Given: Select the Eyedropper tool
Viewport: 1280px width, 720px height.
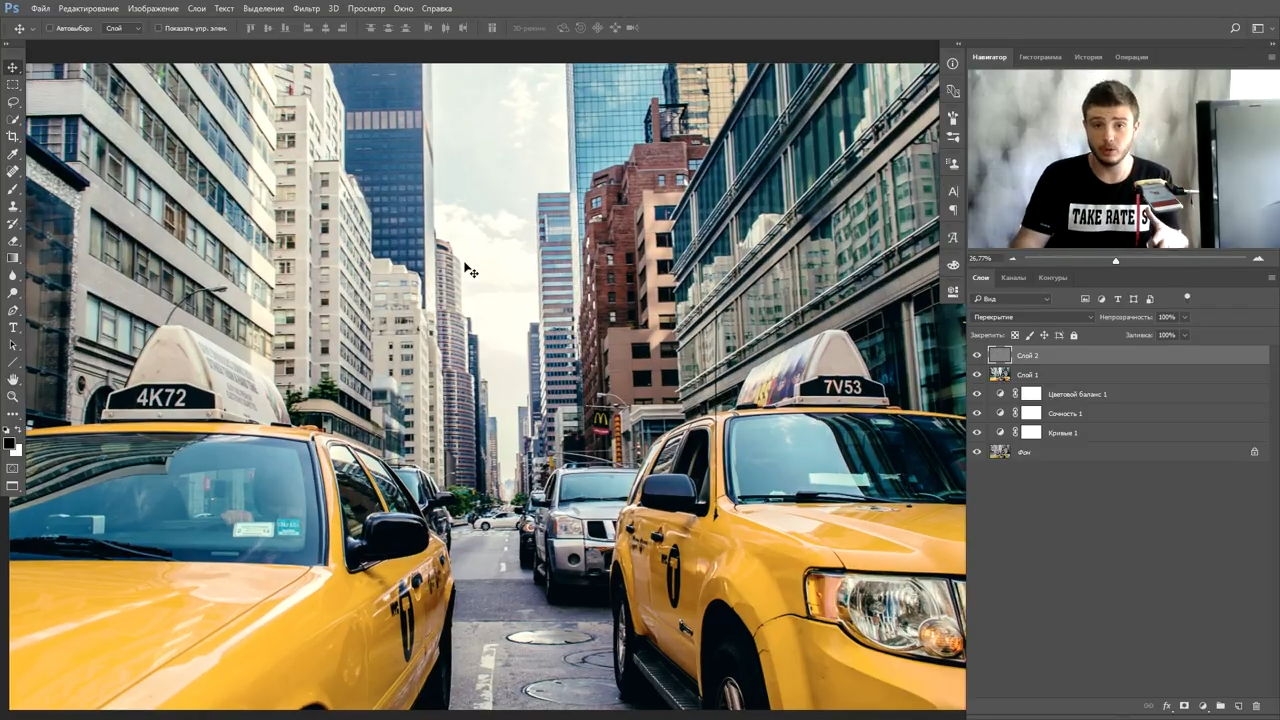Looking at the screenshot, I should click(13, 154).
